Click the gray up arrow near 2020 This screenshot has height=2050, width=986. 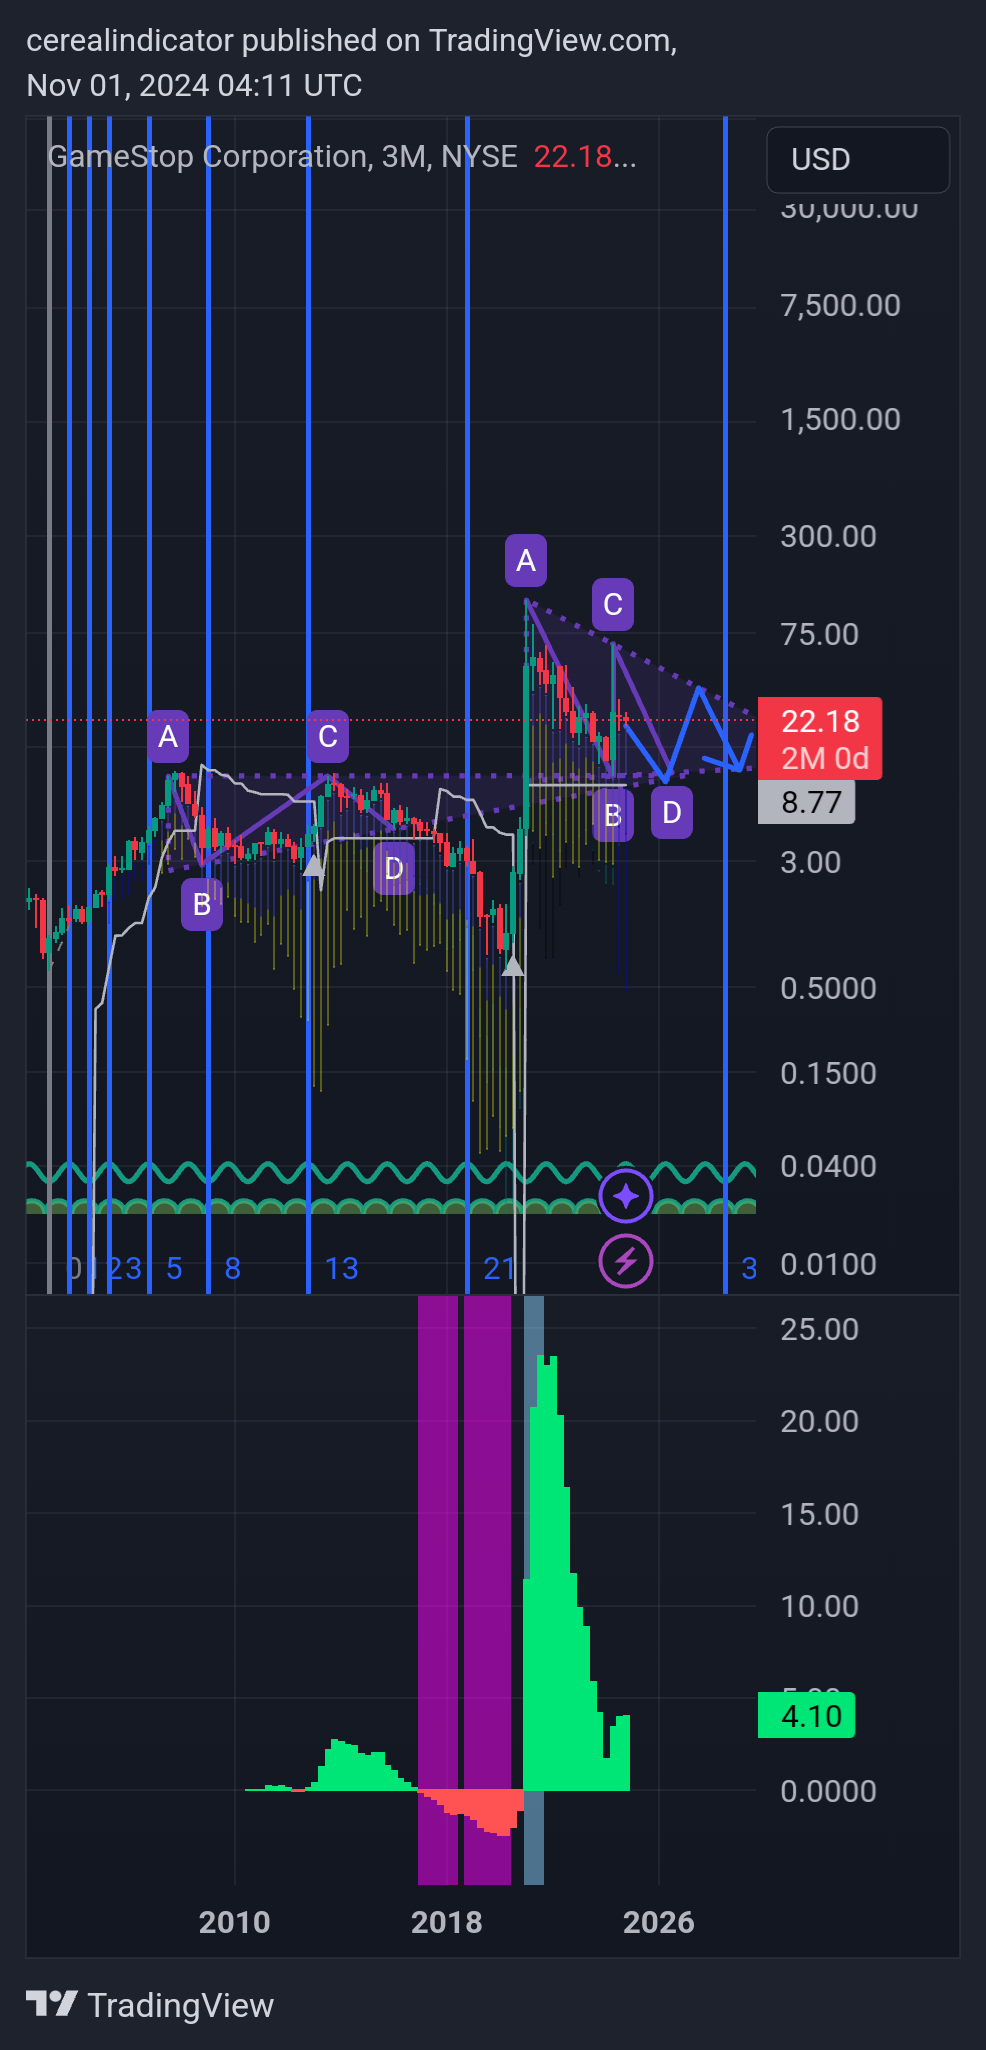click(513, 965)
